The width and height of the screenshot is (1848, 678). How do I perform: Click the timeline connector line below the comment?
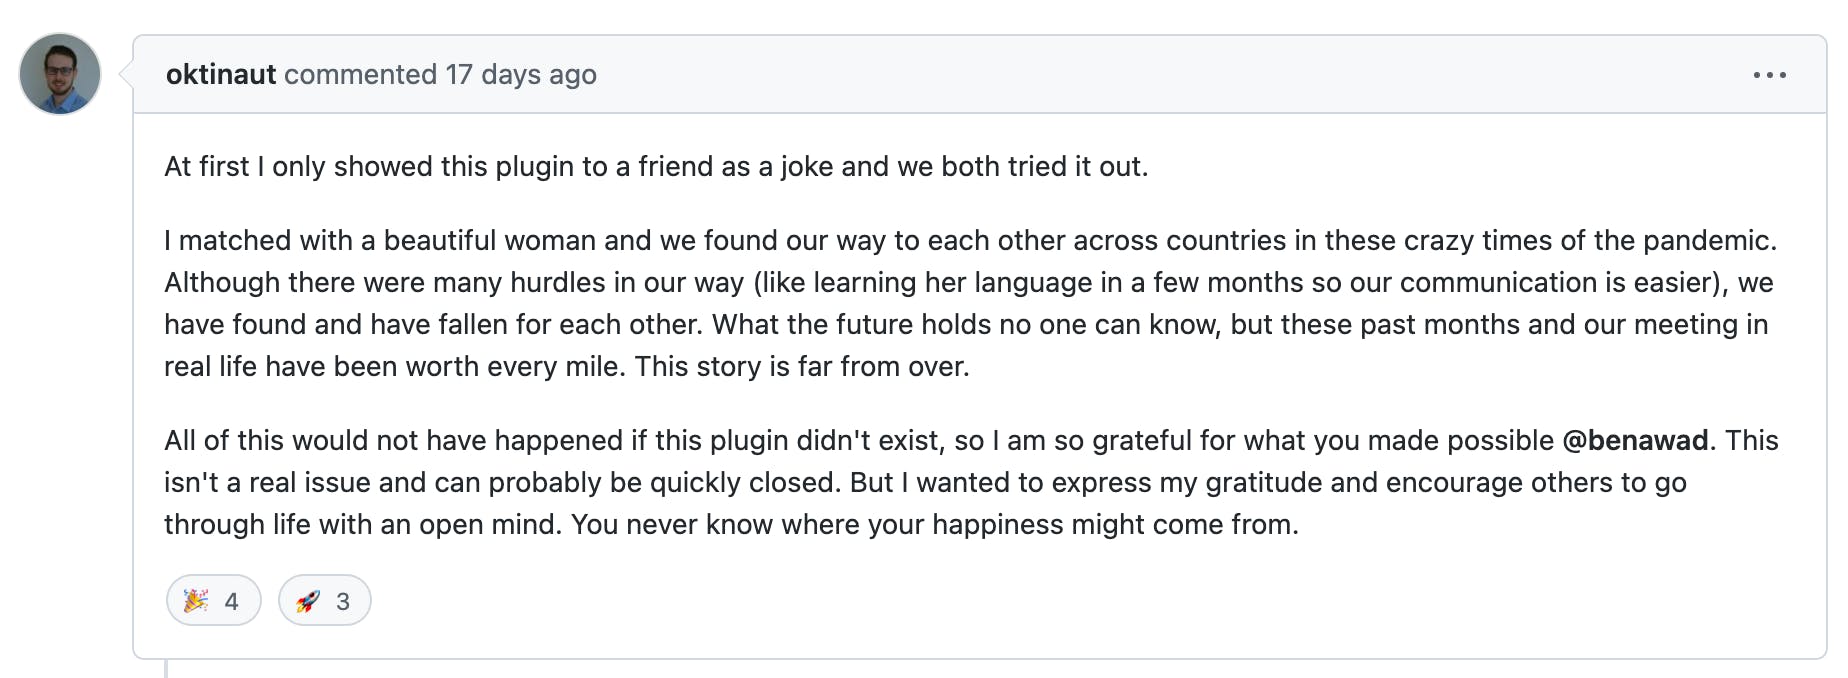(x=166, y=668)
